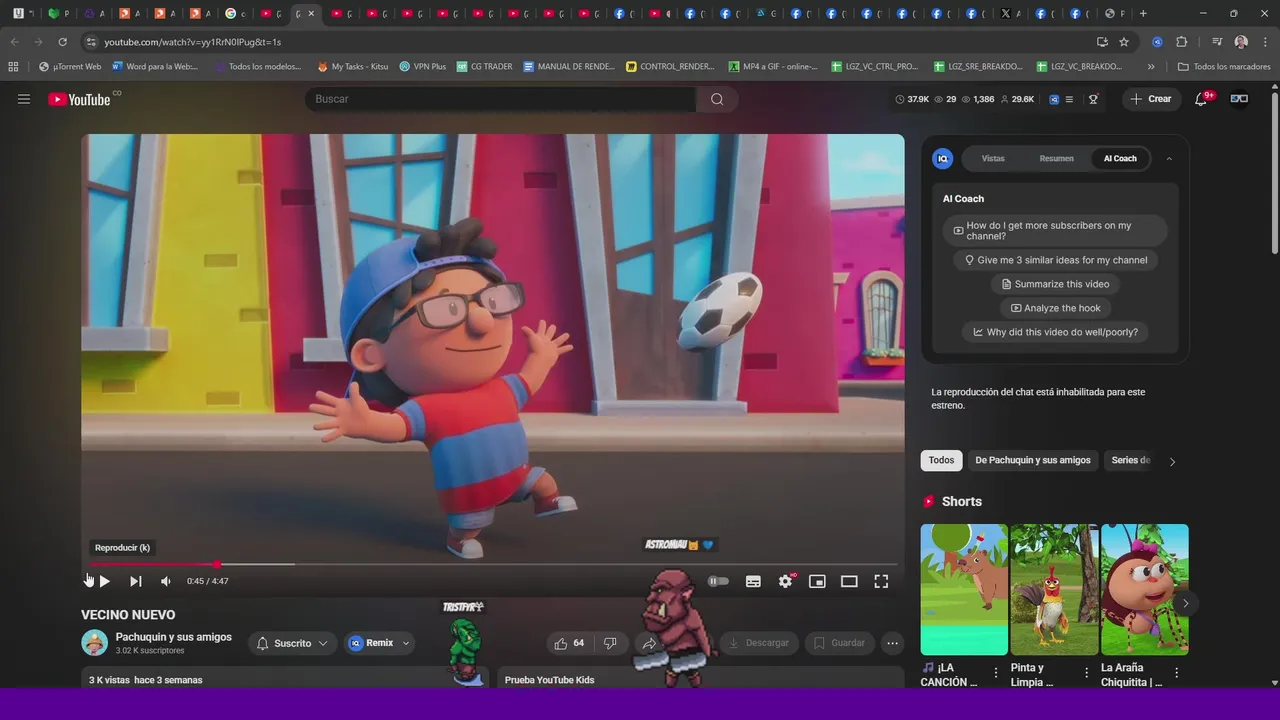Select the AI Coach tab
The width and height of the screenshot is (1280, 720).
pyautogui.click(x=1120, y=158)
